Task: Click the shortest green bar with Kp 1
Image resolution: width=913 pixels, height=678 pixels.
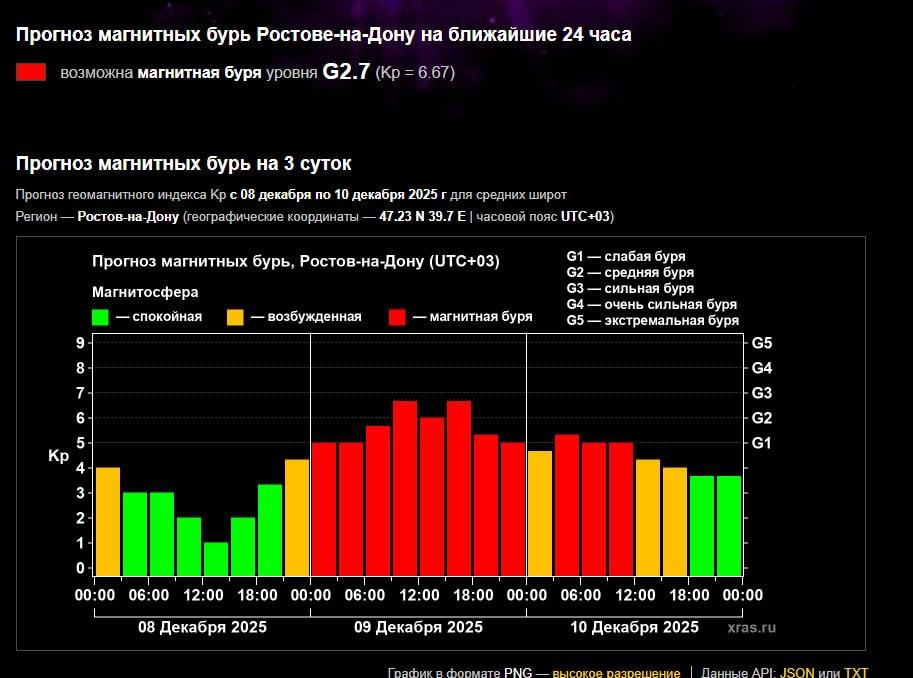Action: pos(216,559)
